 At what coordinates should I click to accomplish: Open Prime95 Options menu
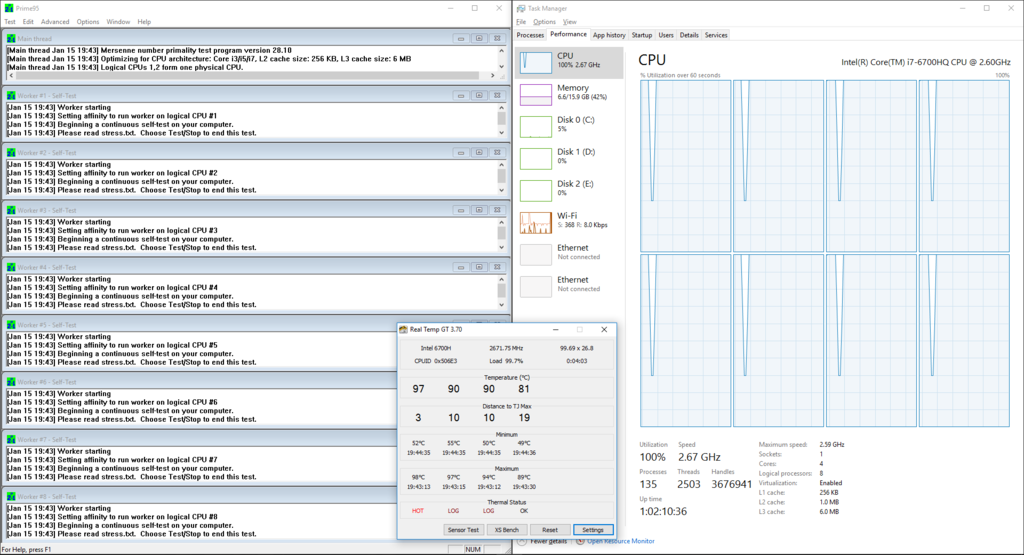click(x=88, y=22)
